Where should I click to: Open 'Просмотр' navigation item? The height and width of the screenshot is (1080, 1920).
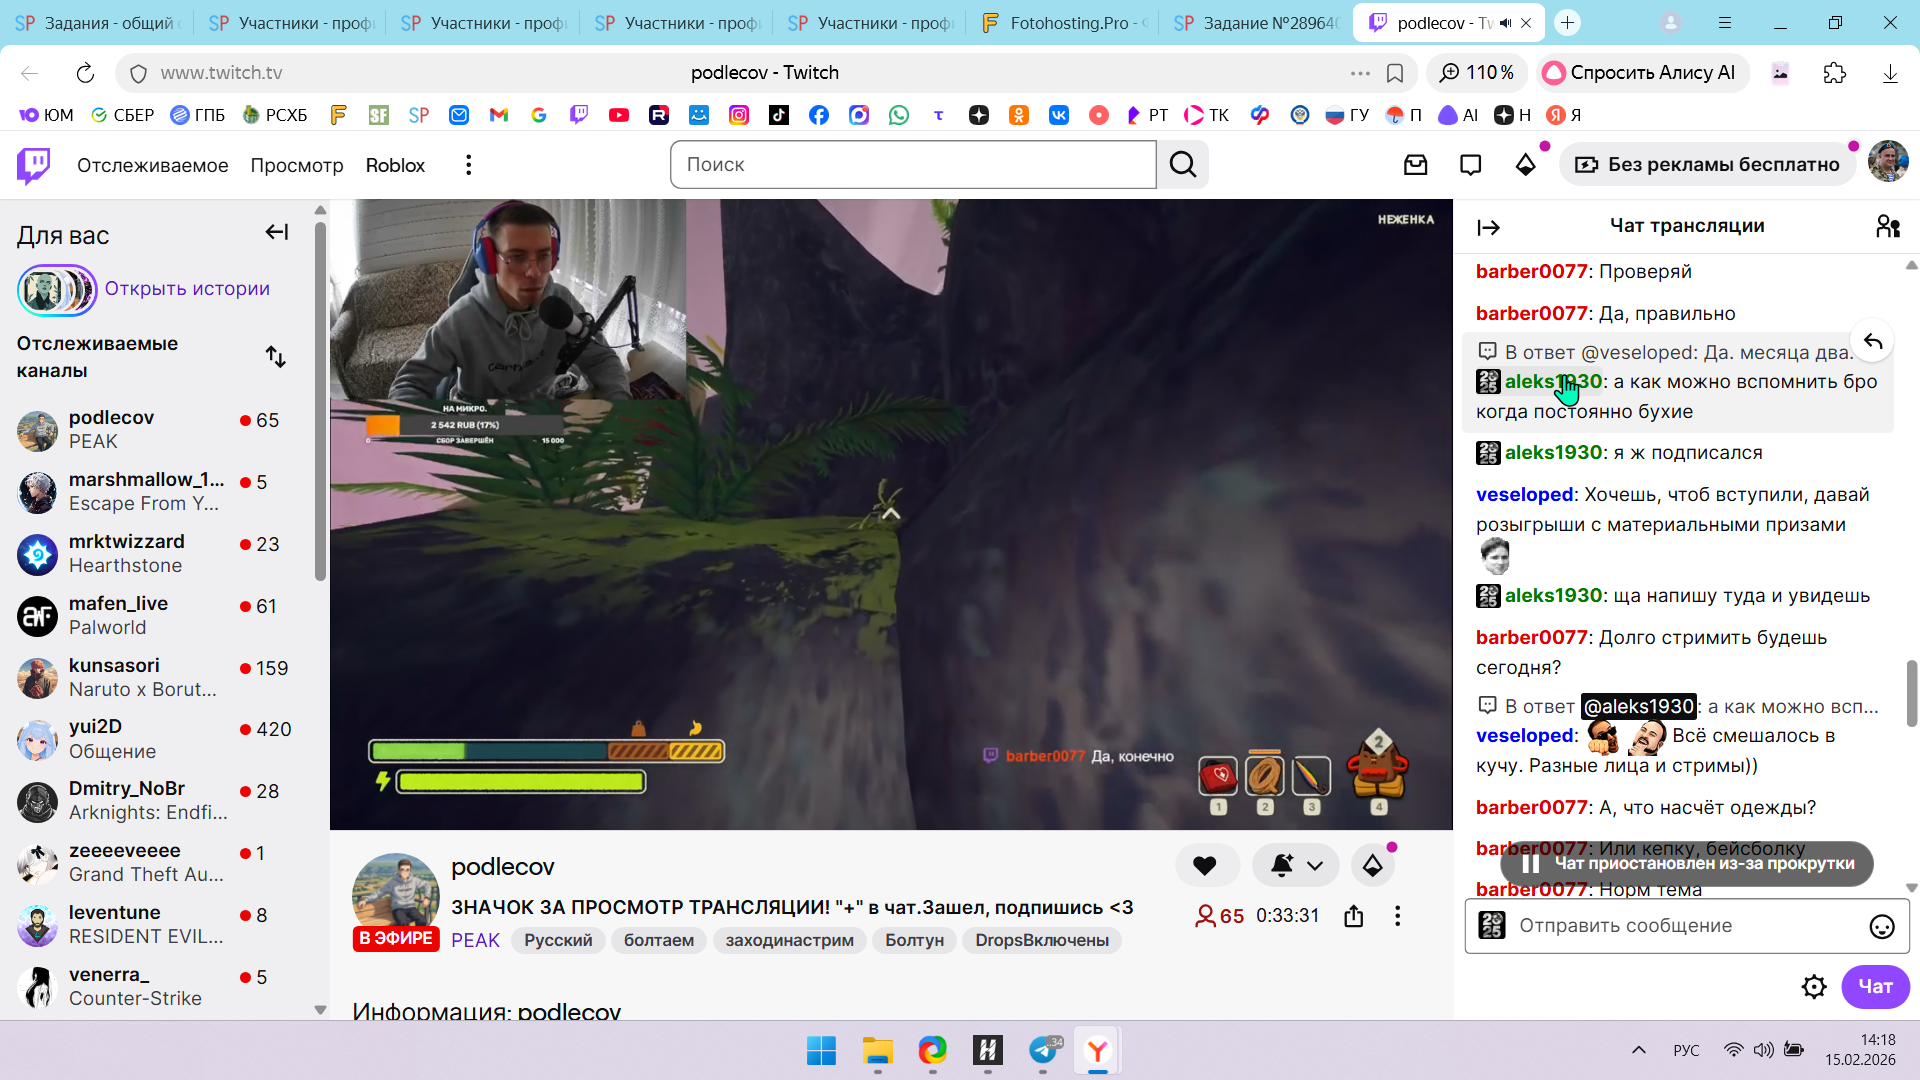[296, 165]
